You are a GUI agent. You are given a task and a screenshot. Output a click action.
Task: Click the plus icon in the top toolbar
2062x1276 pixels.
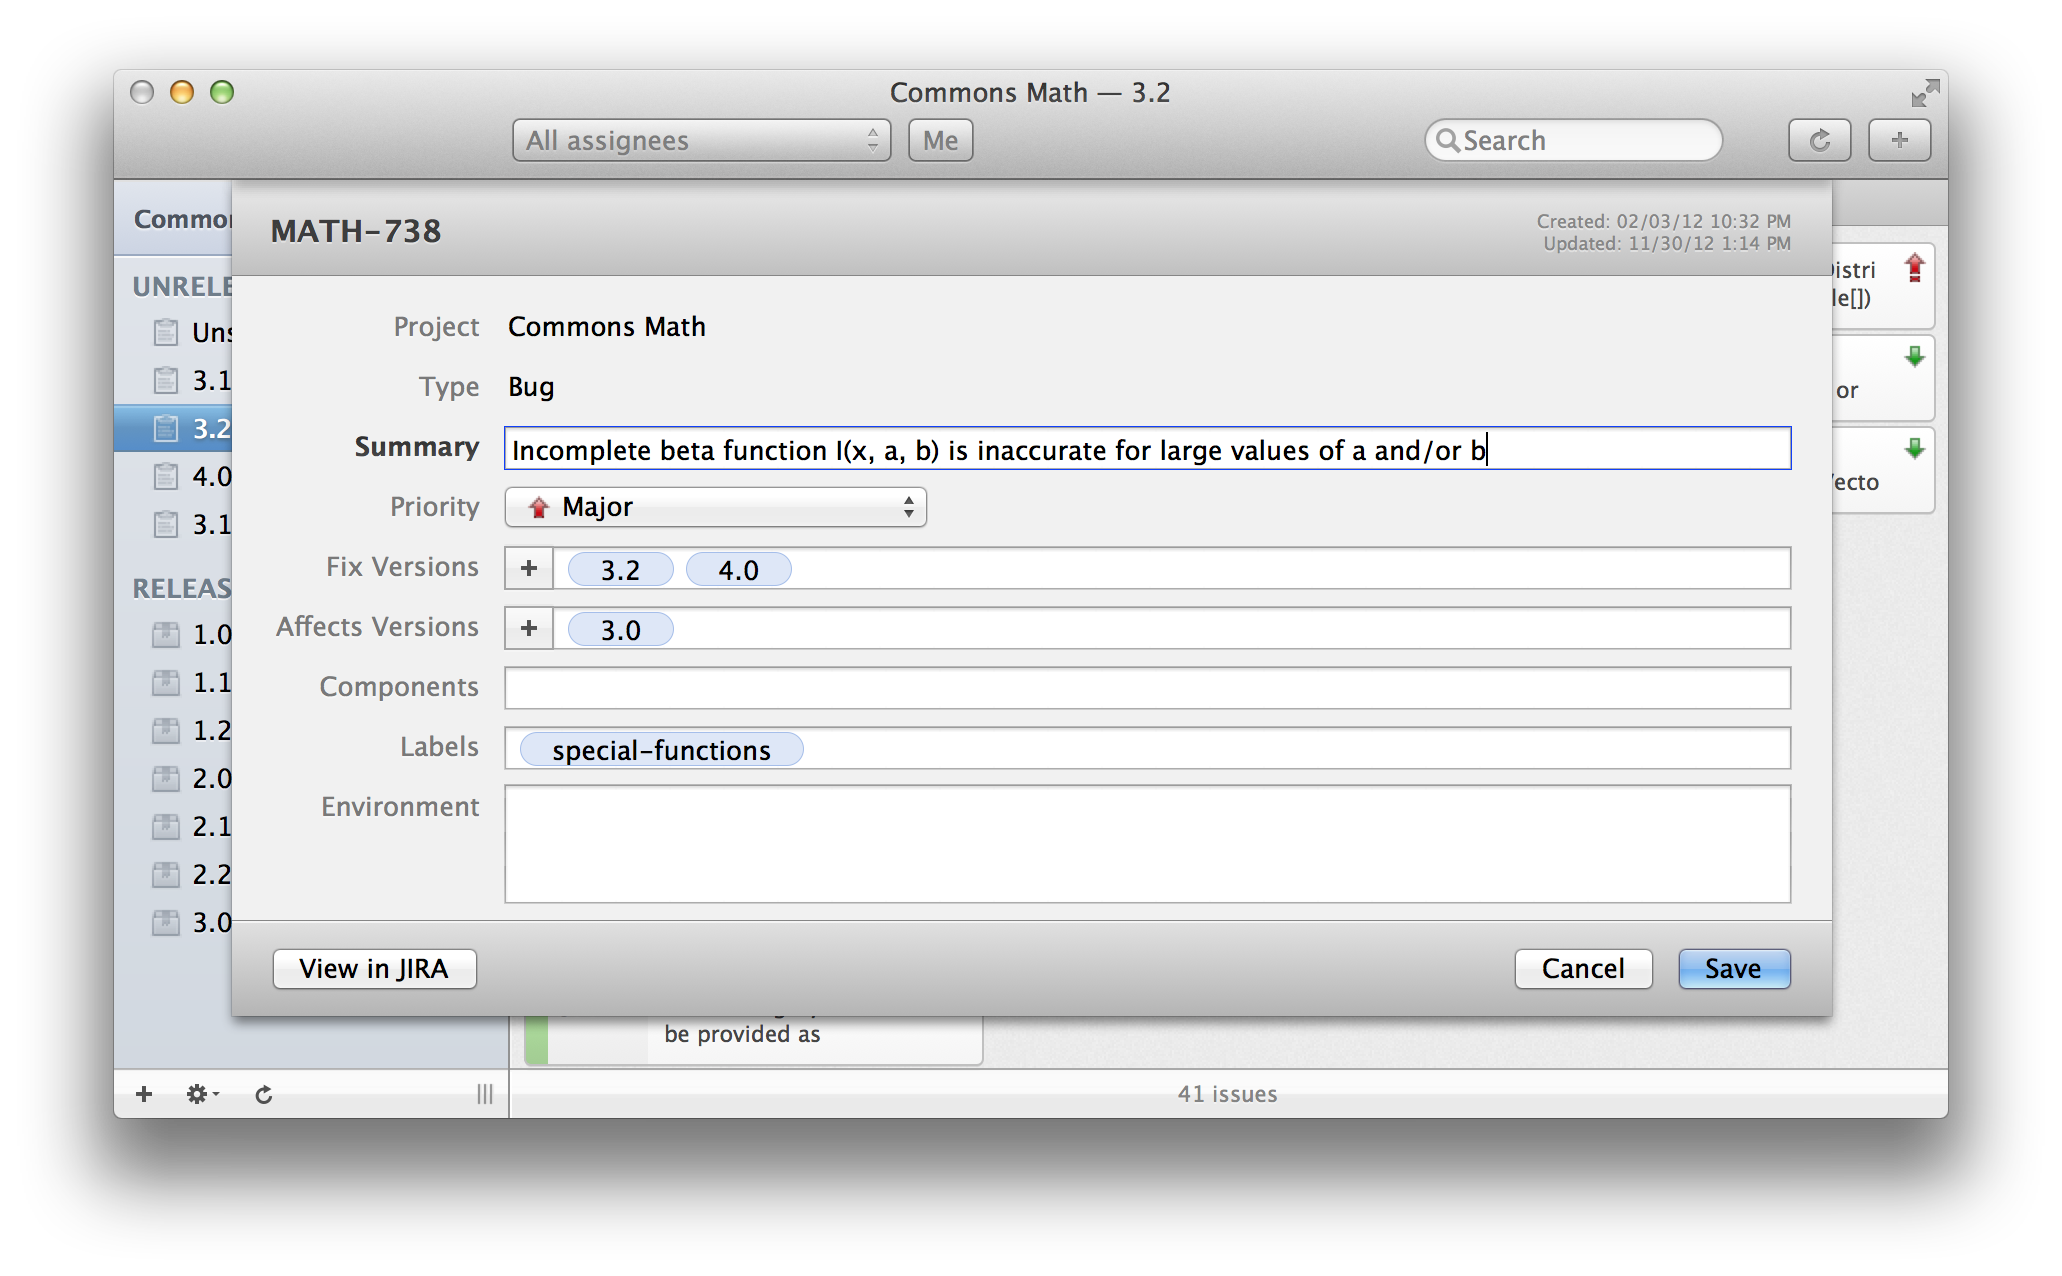coord(1899,140)
